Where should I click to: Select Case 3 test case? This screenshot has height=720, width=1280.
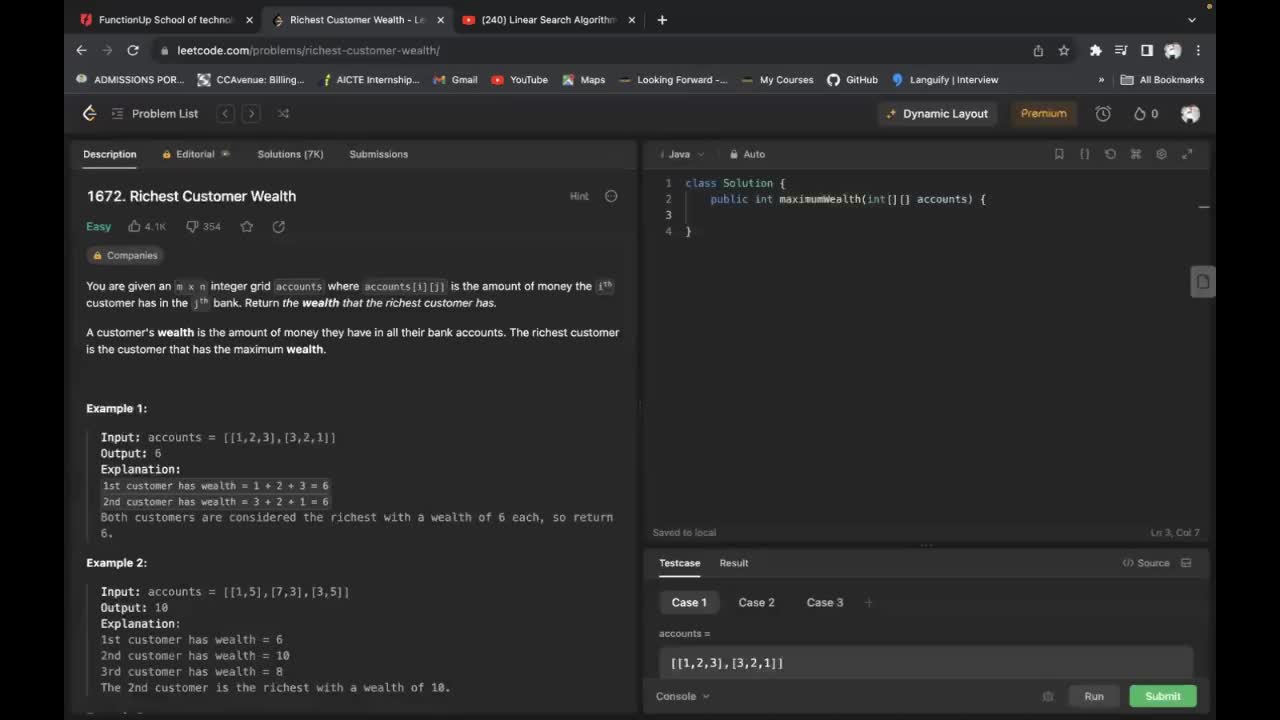click(825, 602)
